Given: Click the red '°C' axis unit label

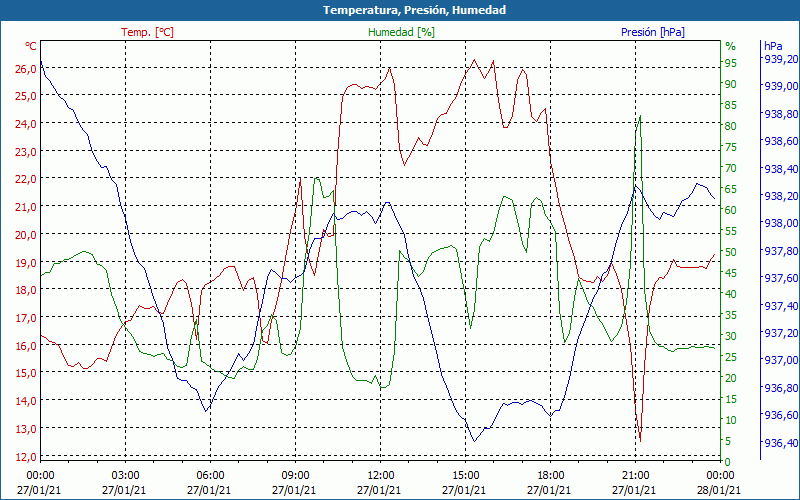Looking at the screenshot, I should pos(31,46).
